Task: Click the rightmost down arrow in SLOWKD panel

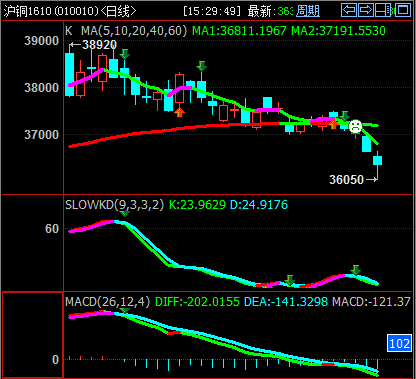Action: point(356,270)
